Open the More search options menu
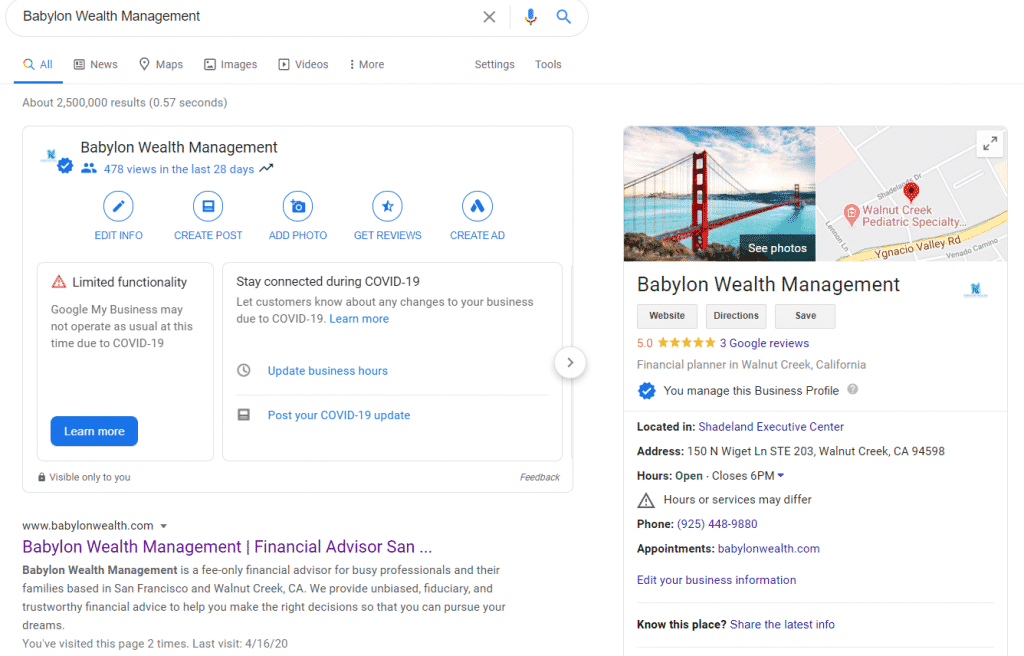The height and width of the screenshot is (656, 1024). pyautogui.click(x=367, y=65)
